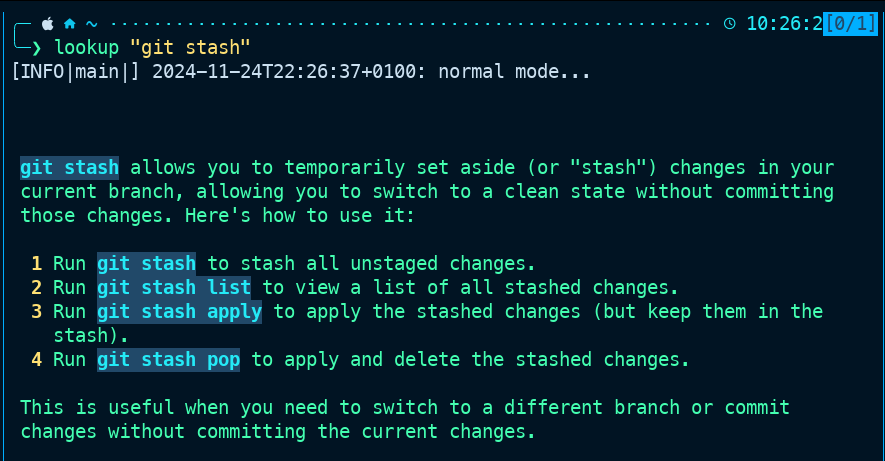Click highlighted 'git stash' in step 1
Viewport: 885px width, 461px height.
point(146,263)
